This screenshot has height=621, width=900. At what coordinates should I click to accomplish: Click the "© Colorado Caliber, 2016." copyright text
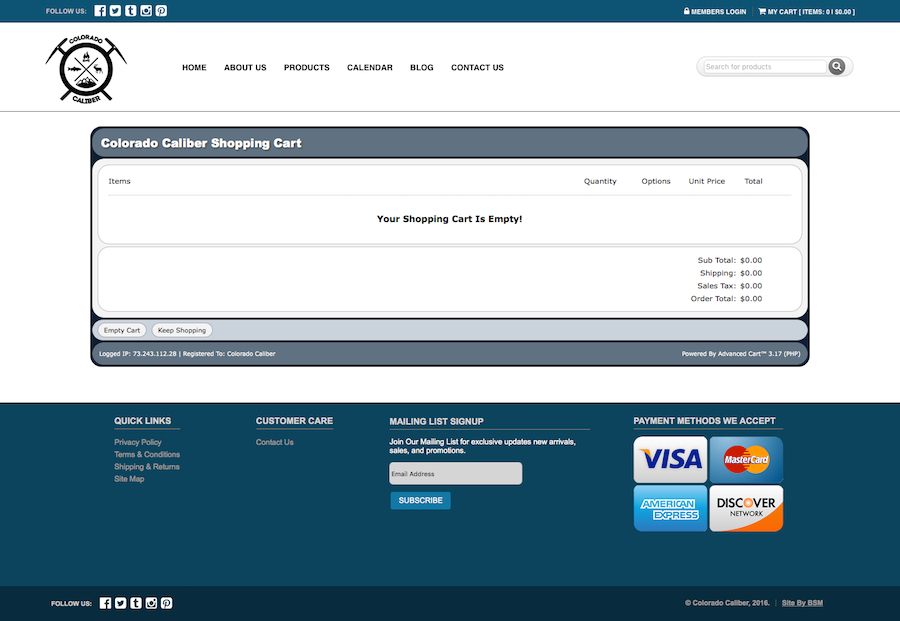point(727,603)
